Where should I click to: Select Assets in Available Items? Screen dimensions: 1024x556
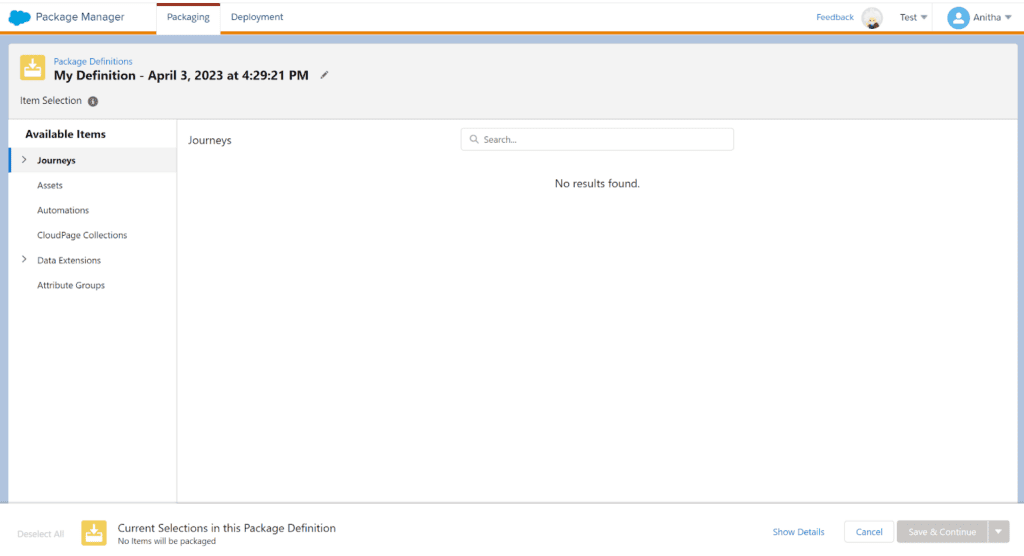click(50, 185)
